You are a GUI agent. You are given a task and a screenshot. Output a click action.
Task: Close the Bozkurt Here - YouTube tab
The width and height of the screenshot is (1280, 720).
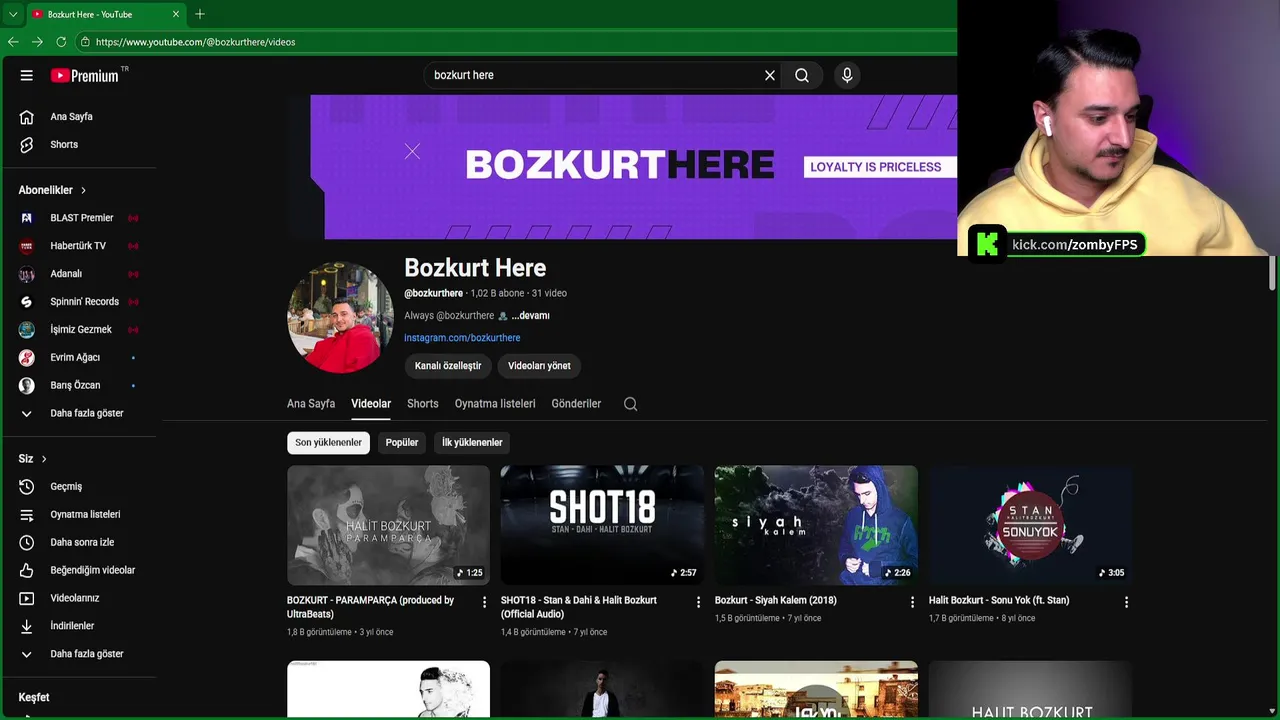(x=177, y=14)
